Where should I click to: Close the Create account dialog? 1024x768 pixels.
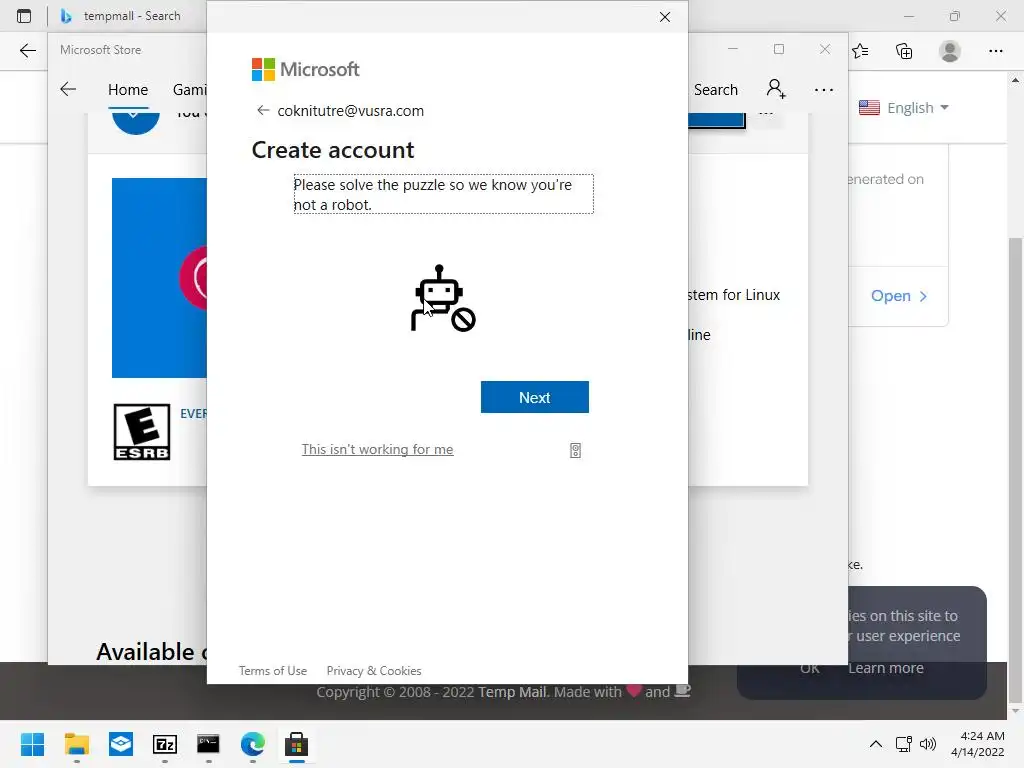665,17
